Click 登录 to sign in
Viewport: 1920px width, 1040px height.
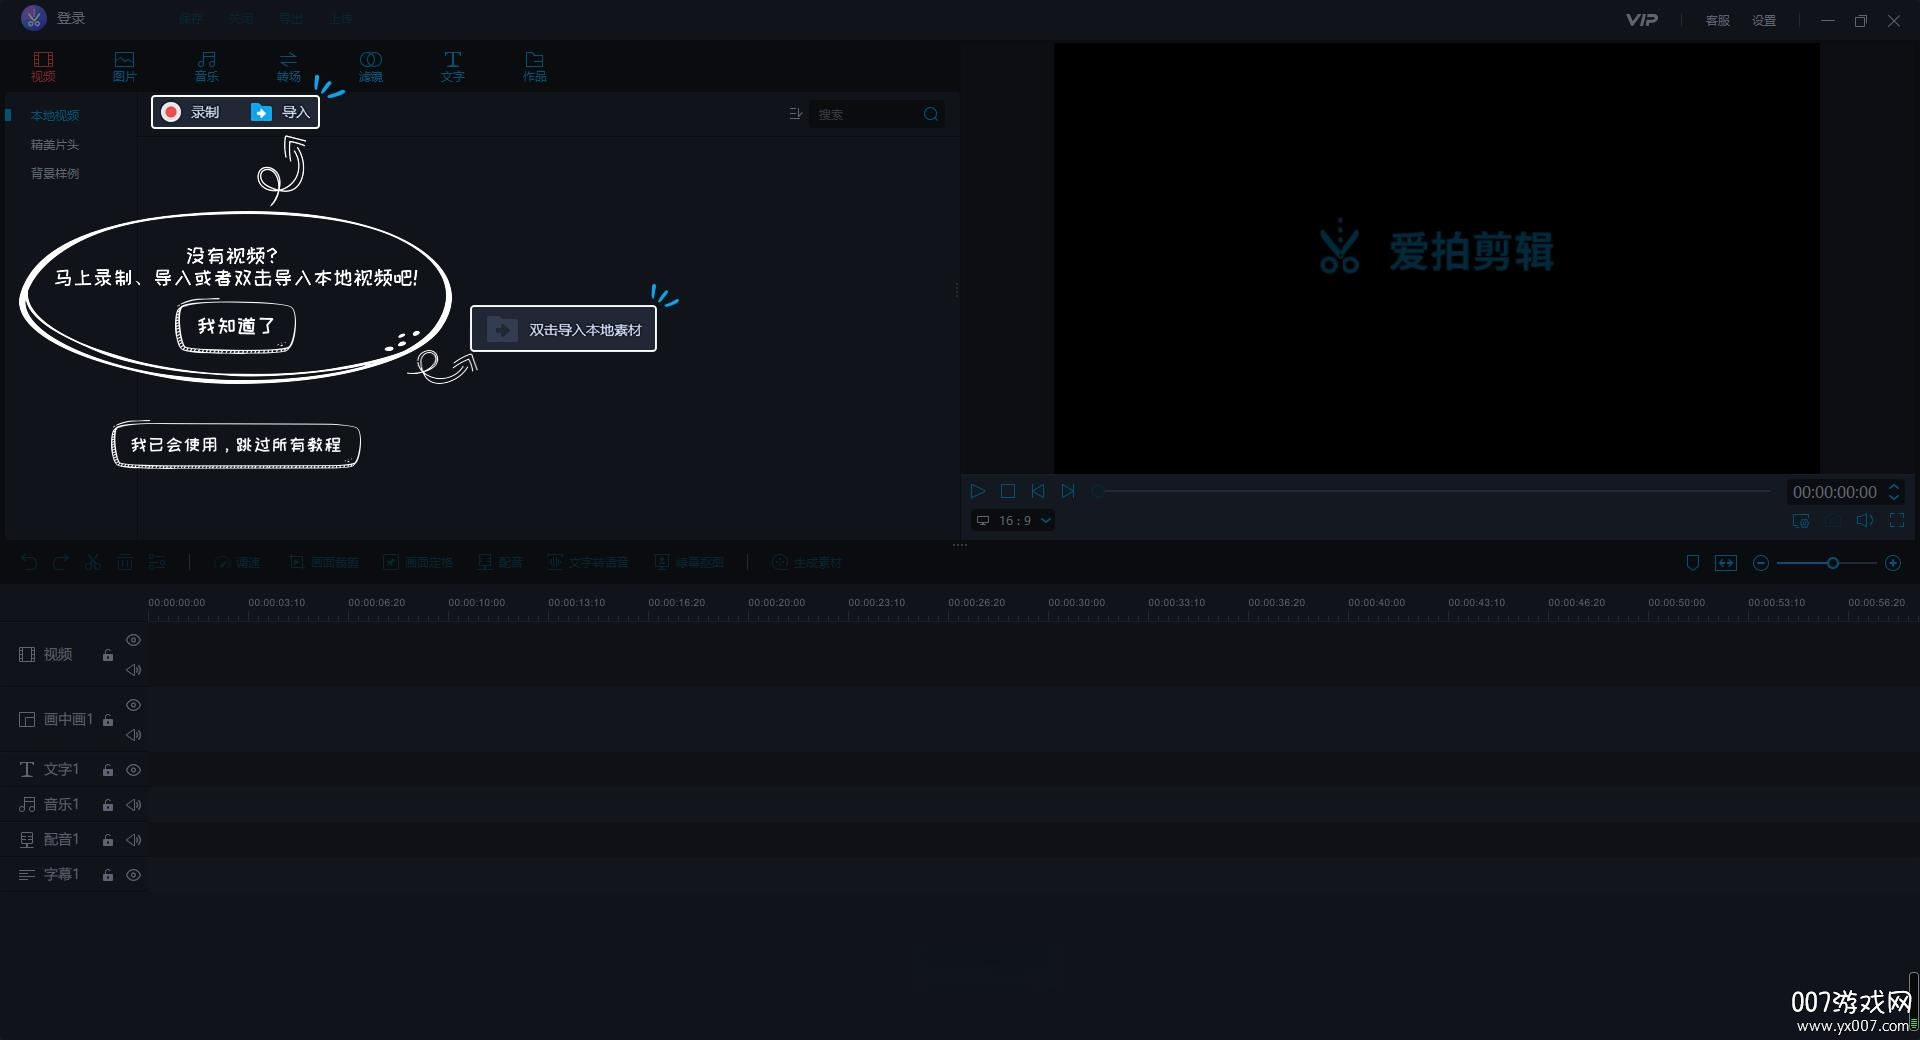point(71,18)
